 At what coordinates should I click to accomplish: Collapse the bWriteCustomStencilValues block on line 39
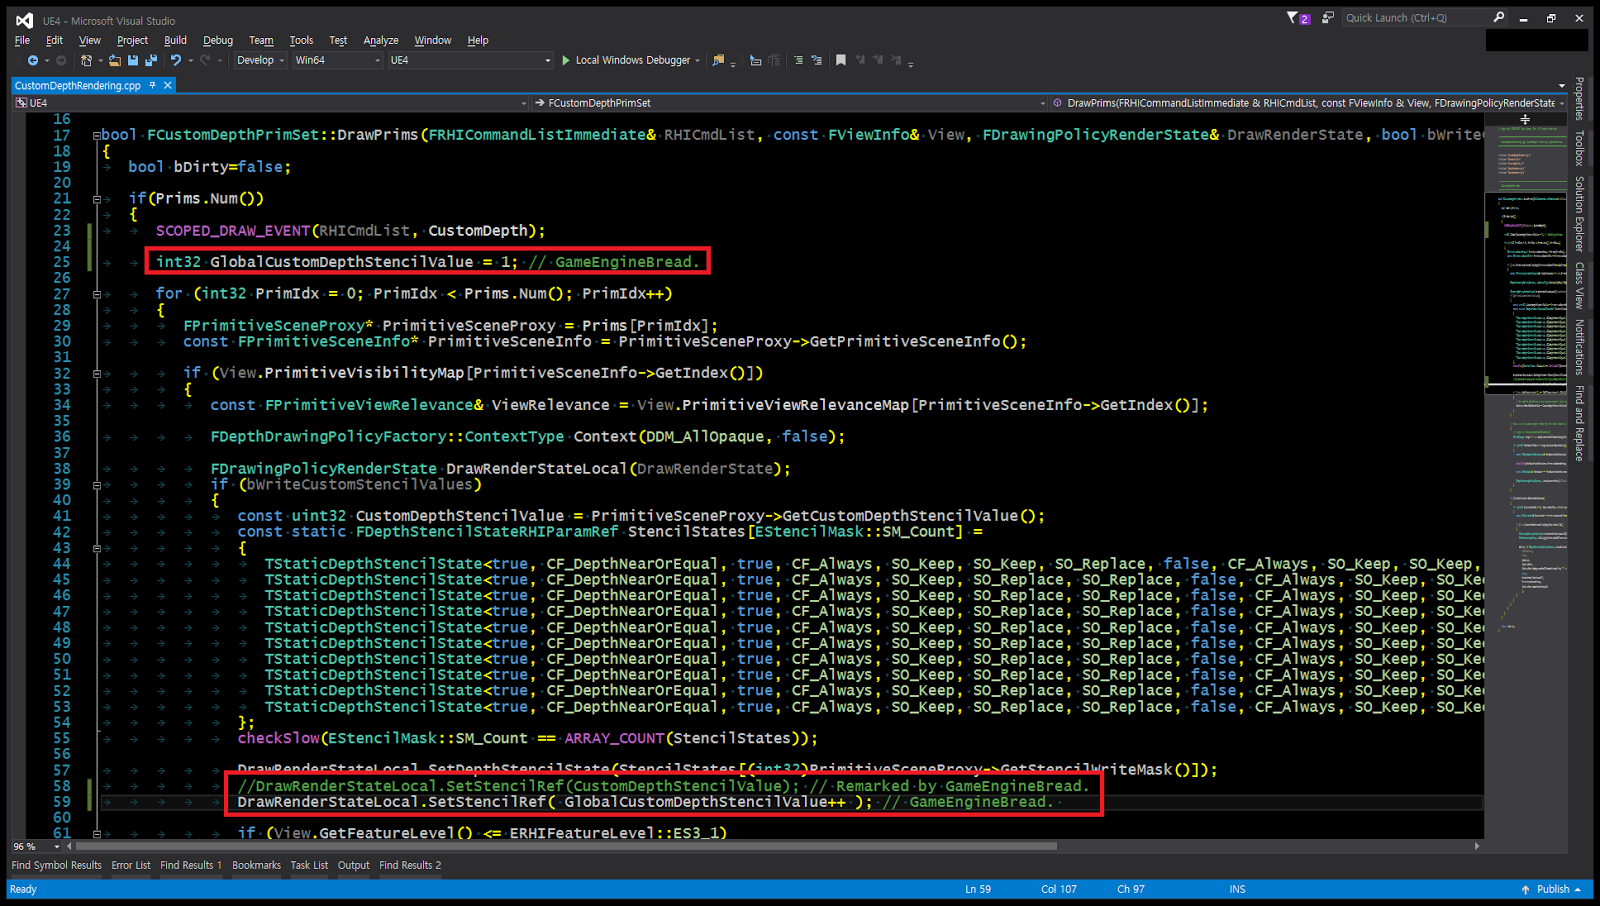[x=97, y=485]
